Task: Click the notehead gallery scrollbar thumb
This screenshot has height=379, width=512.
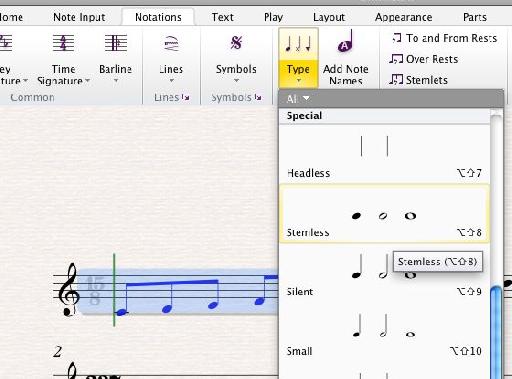Action: [x=496, y=332]
